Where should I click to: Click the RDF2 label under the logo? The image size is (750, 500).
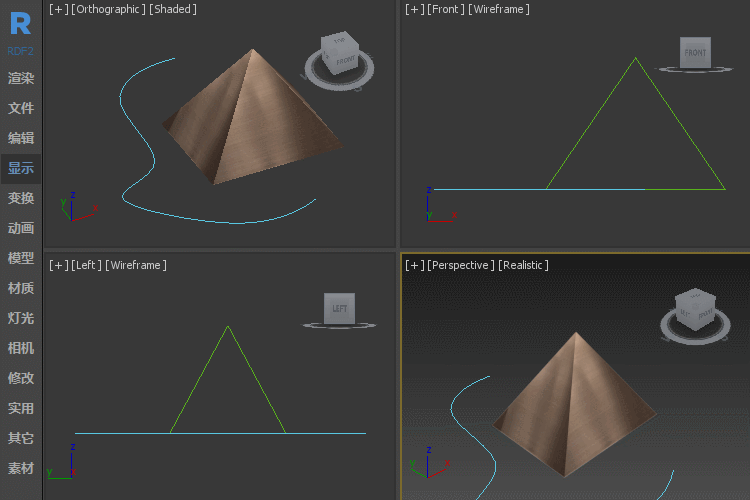pyautogui.click(x=21, y=51)
